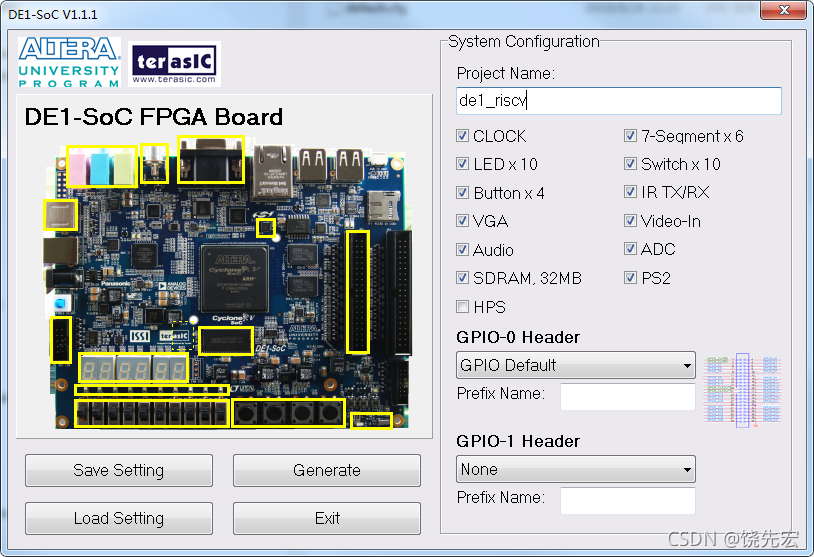Uncheck the IR TX/RX checkbox

630,192
